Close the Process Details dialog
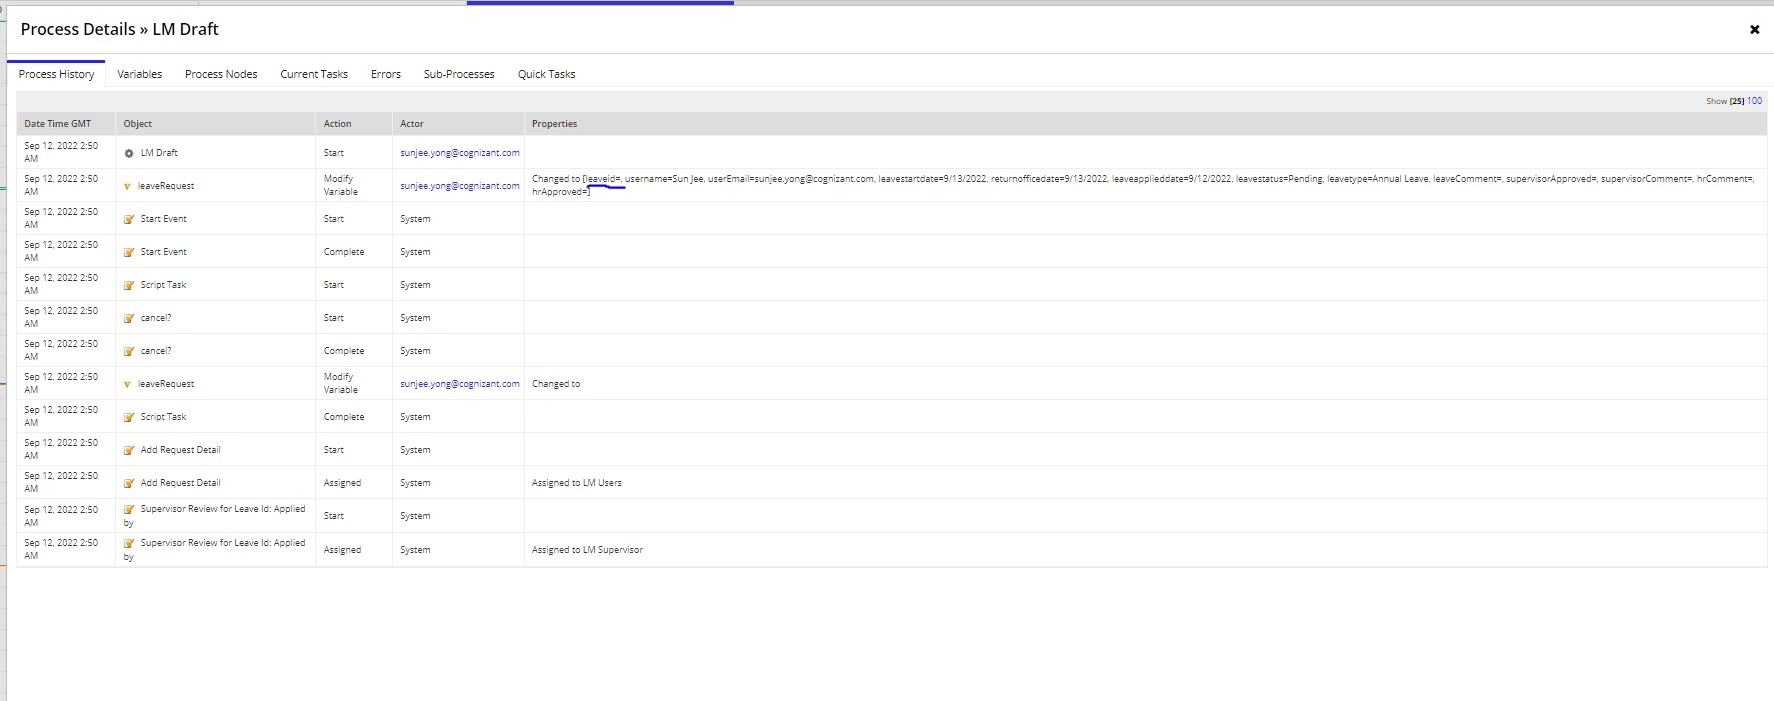1774x701 pixels. pyautogui.click(x=1754, y=30)
